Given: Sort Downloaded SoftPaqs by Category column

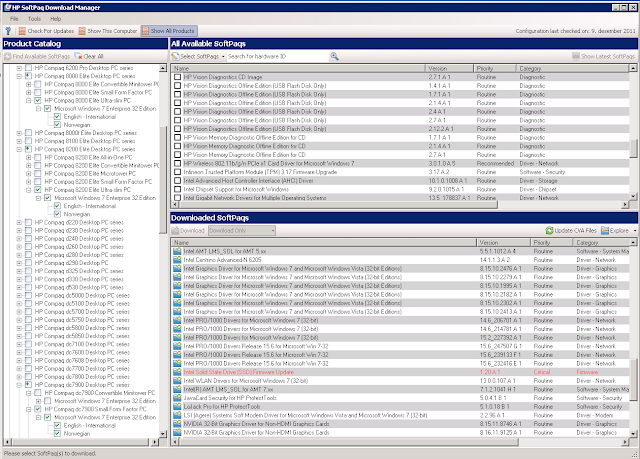Looking at the screenshot, I should (x=602, y=242).
